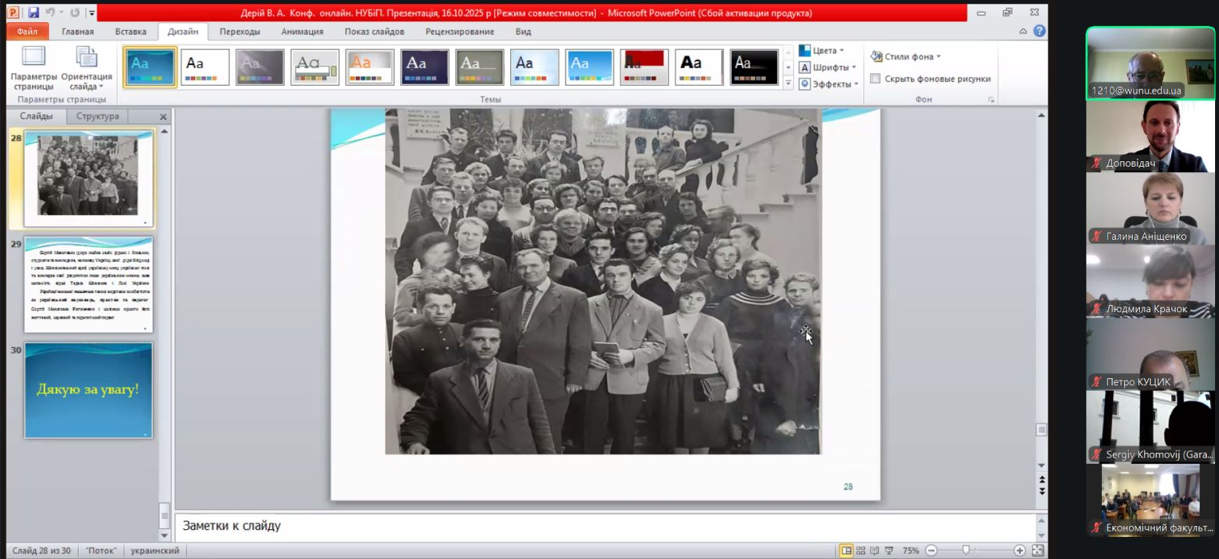Open the Стили фона dropdown
This screenshot has height=559, width=1219.
click(x=906, y=57)
